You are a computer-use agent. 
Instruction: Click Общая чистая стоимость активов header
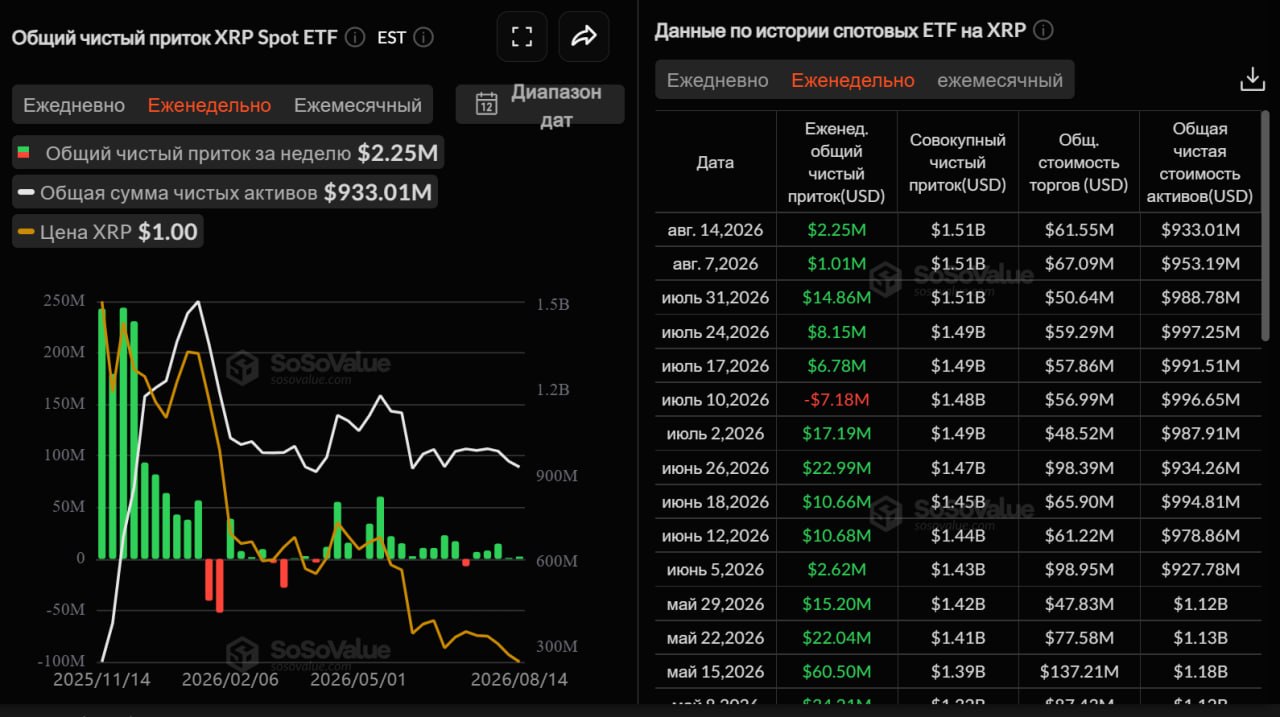click(1201, 162)
